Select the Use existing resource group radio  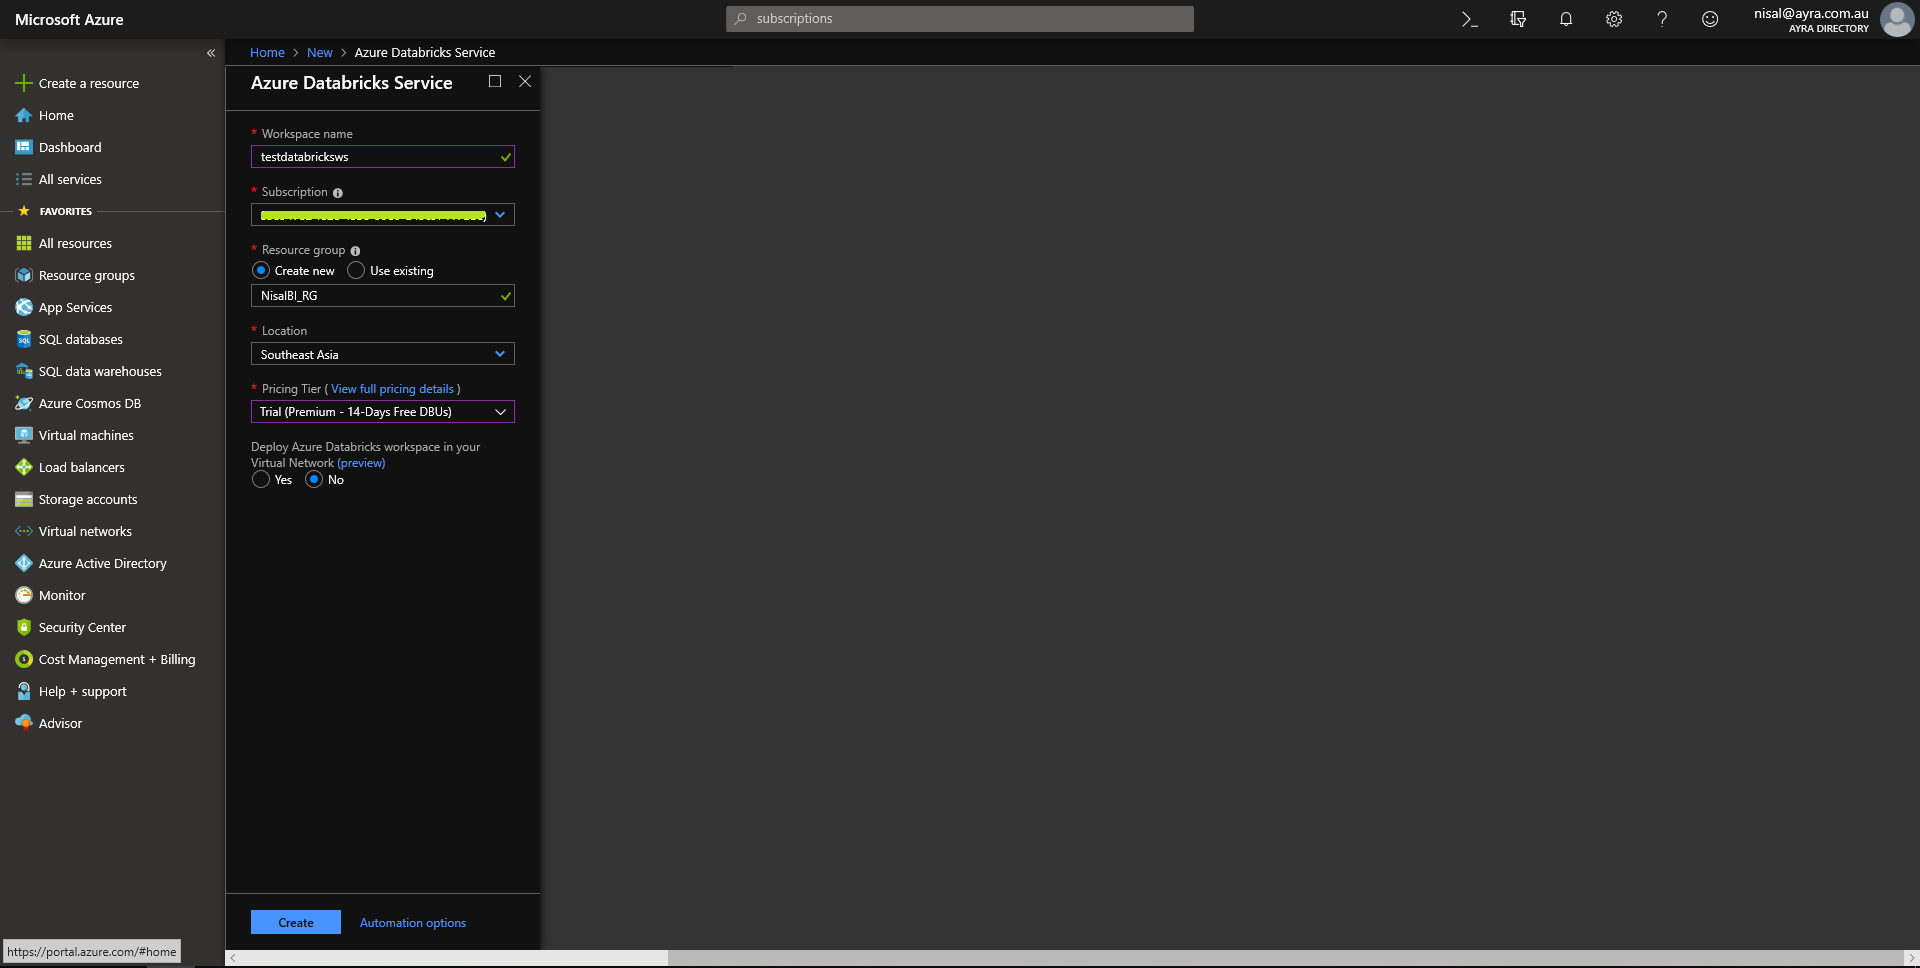[356, 270]
